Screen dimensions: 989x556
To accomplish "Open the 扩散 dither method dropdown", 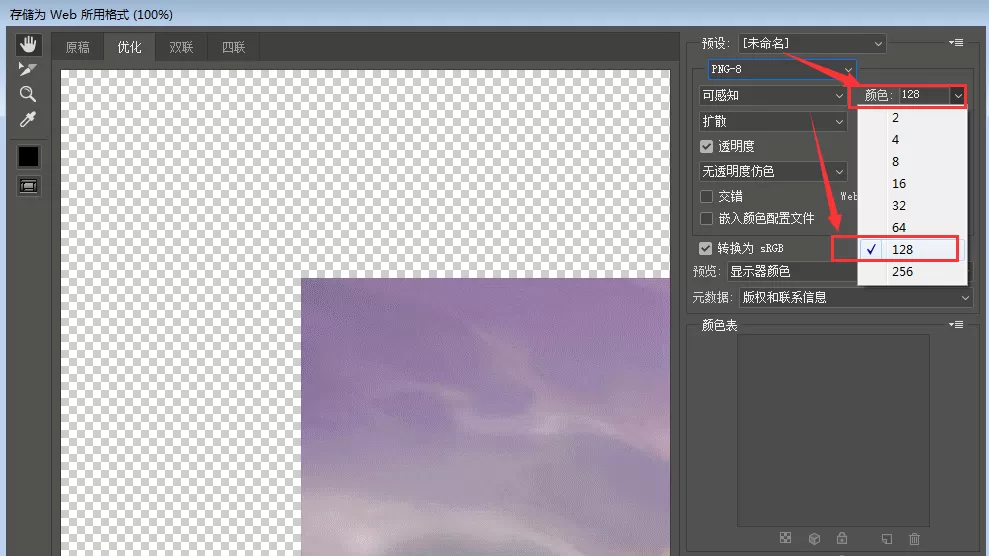I will tap(773, 121).
